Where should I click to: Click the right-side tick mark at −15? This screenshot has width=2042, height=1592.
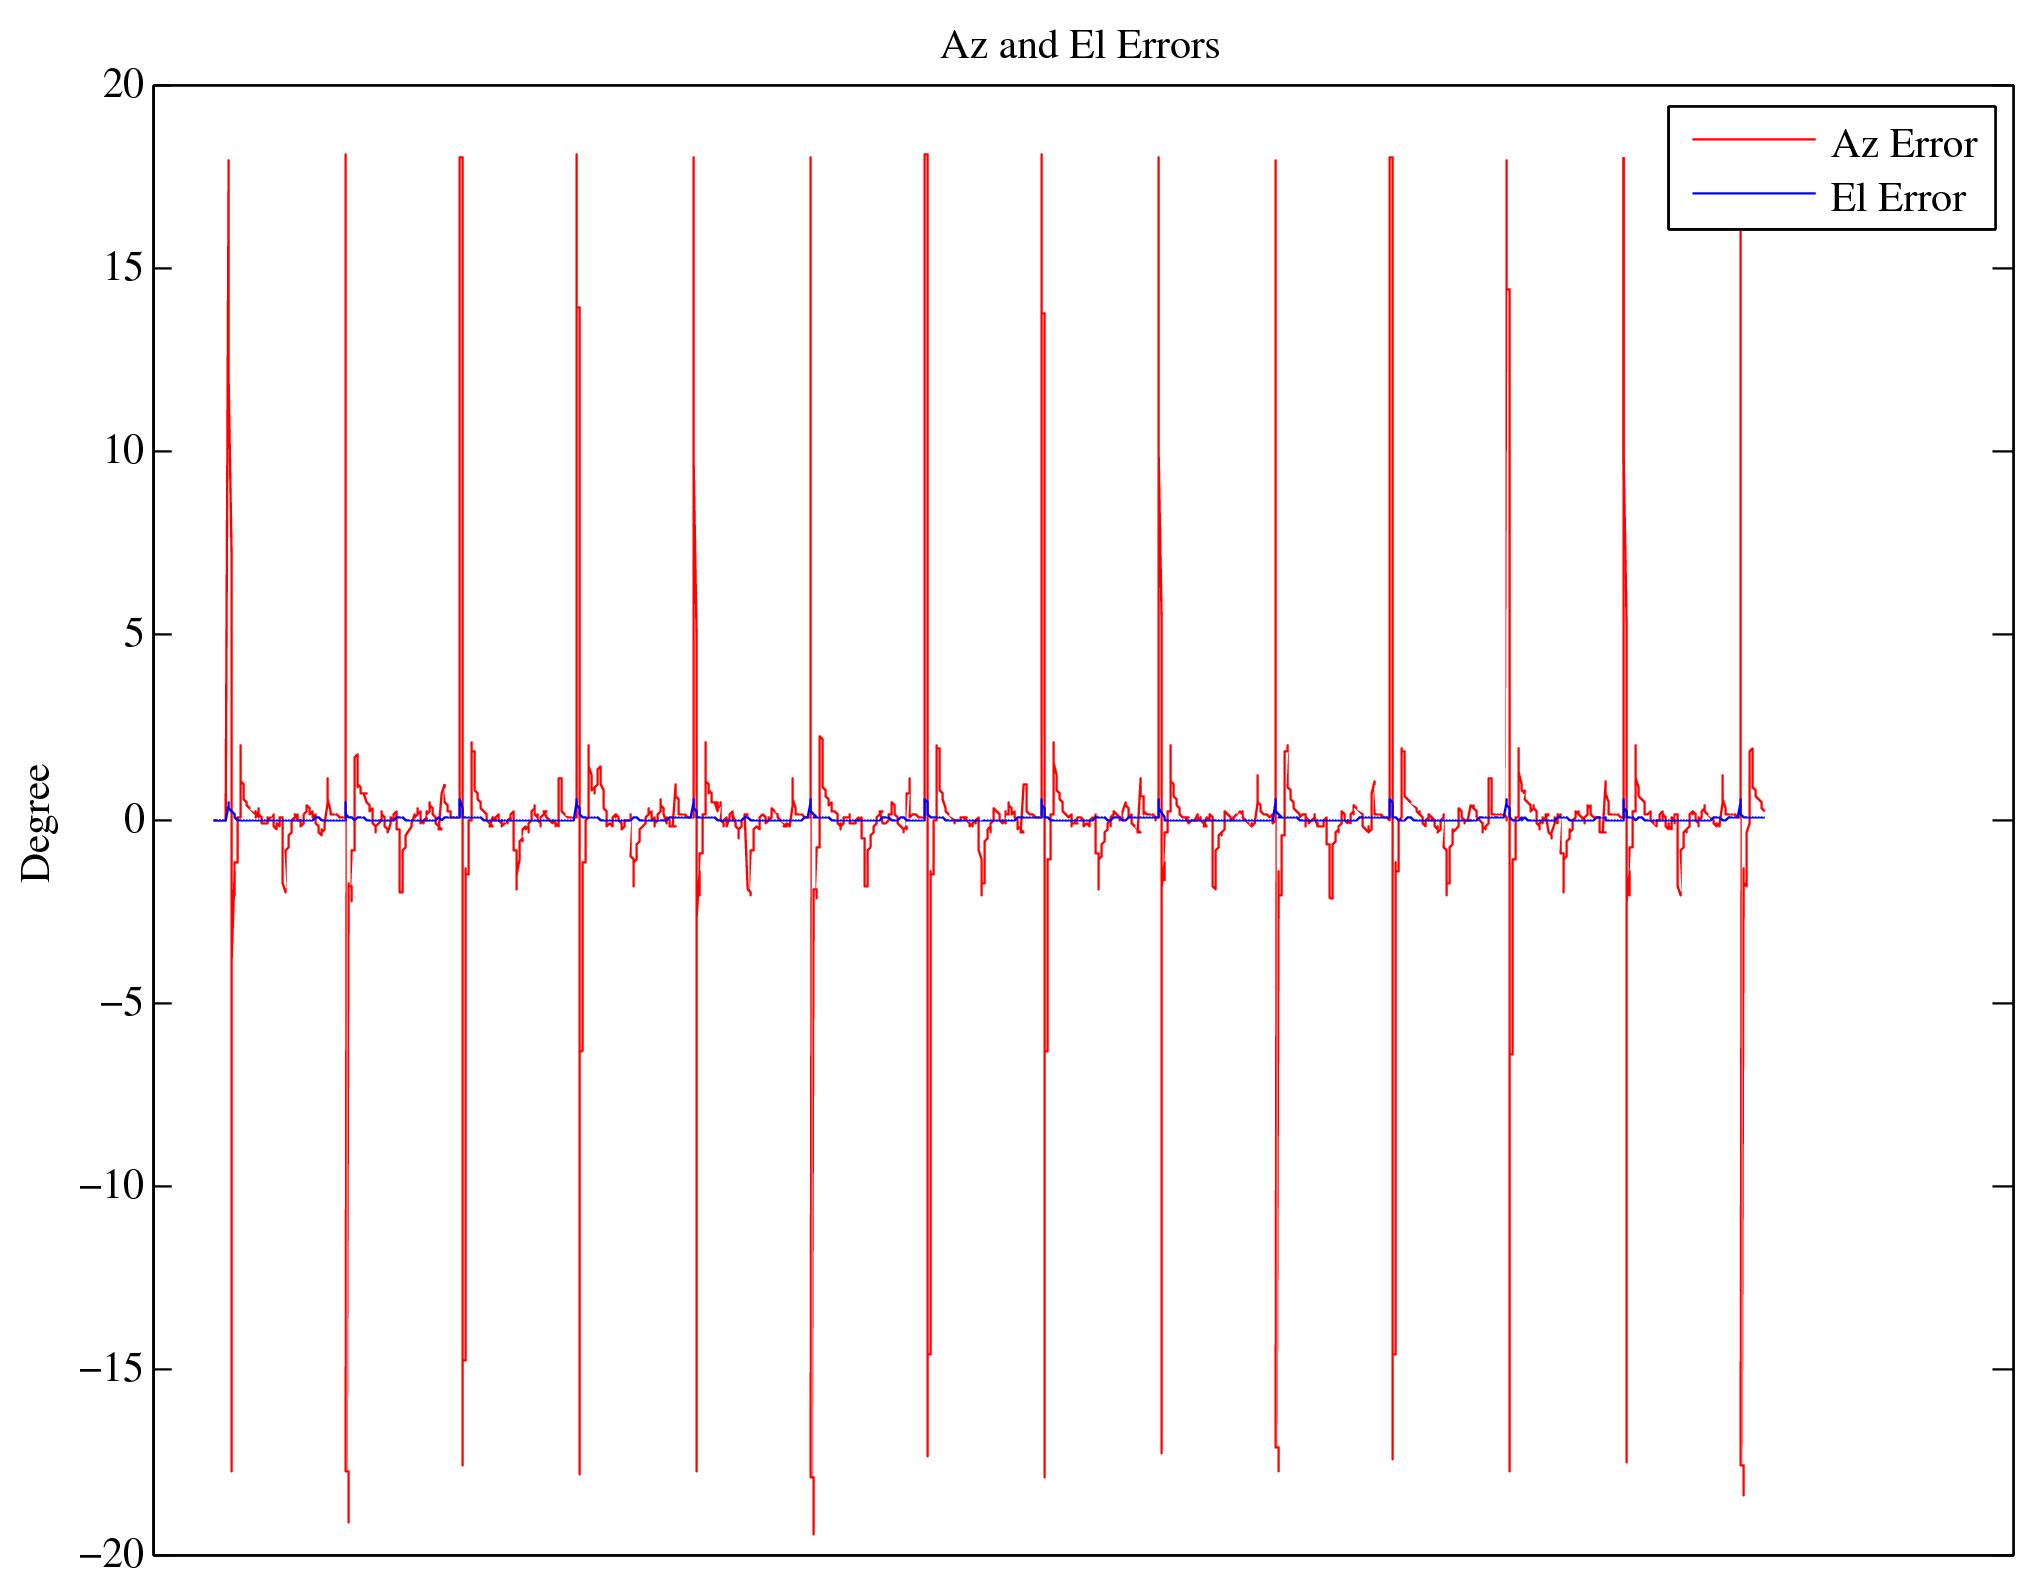click(x=2001, y=1369)
